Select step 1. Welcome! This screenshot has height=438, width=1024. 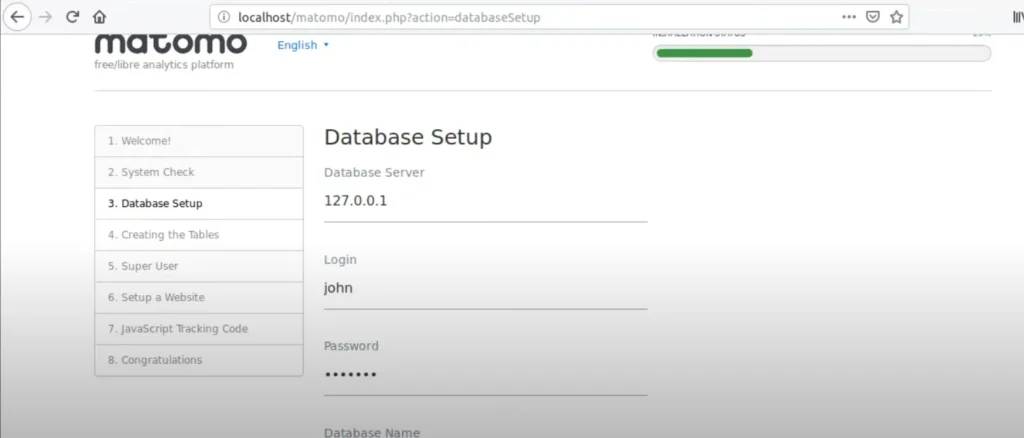(x=199, y=141)
